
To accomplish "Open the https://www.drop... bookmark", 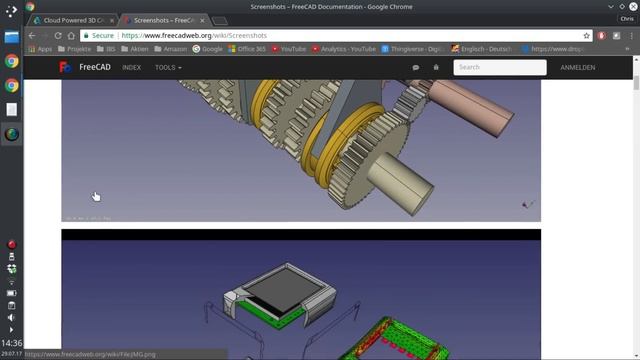I will [x=553, y=49].
